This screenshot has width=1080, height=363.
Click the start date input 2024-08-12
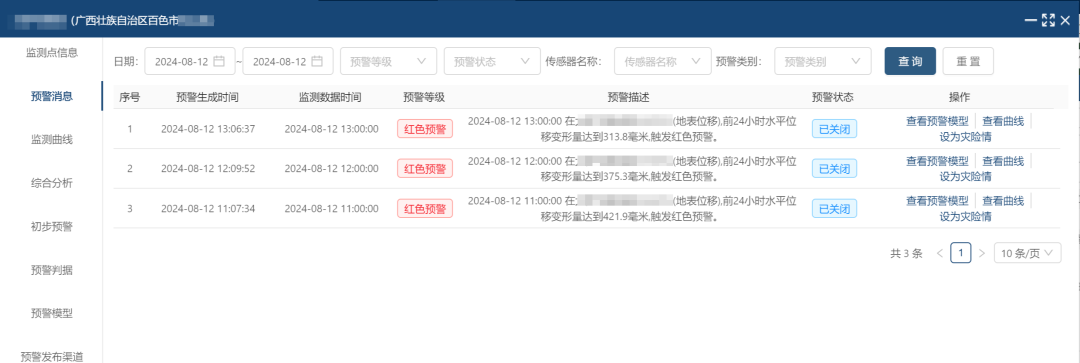pos(190,61)
